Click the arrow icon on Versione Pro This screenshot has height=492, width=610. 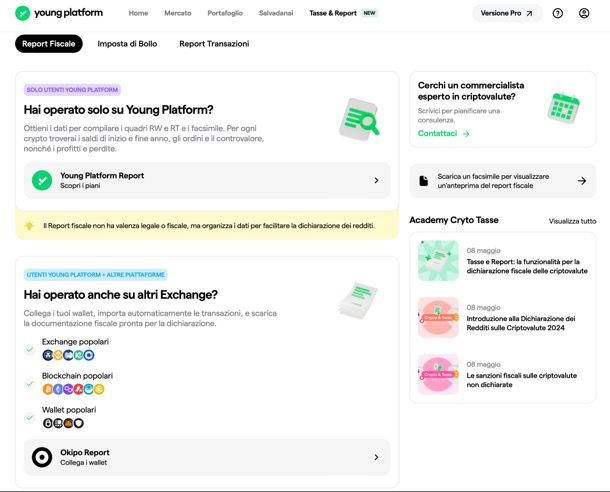pos(529,13)
